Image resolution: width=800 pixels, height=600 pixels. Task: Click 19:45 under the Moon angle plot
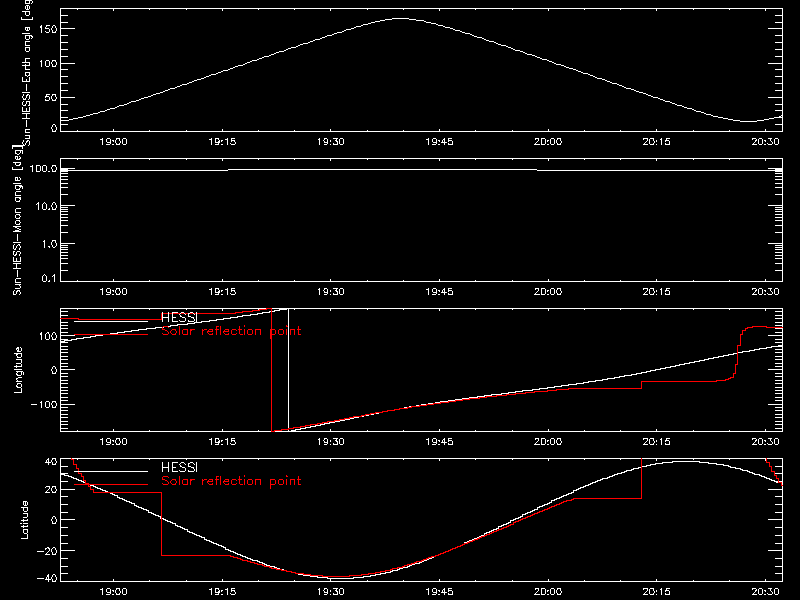pos(439,292)
